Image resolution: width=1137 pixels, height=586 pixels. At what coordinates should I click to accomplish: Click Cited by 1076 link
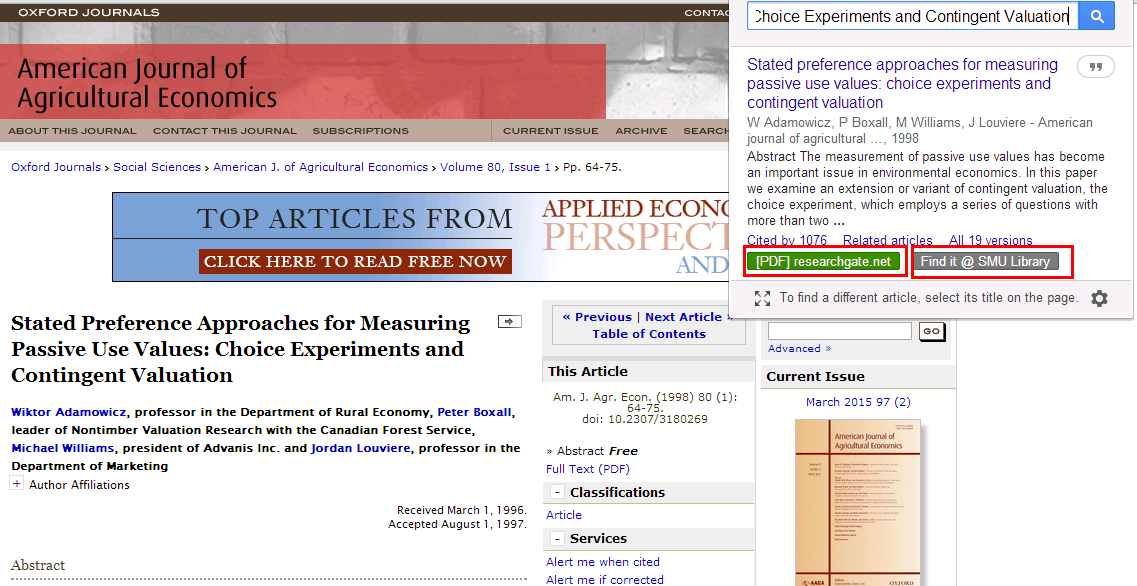(787, 240)
